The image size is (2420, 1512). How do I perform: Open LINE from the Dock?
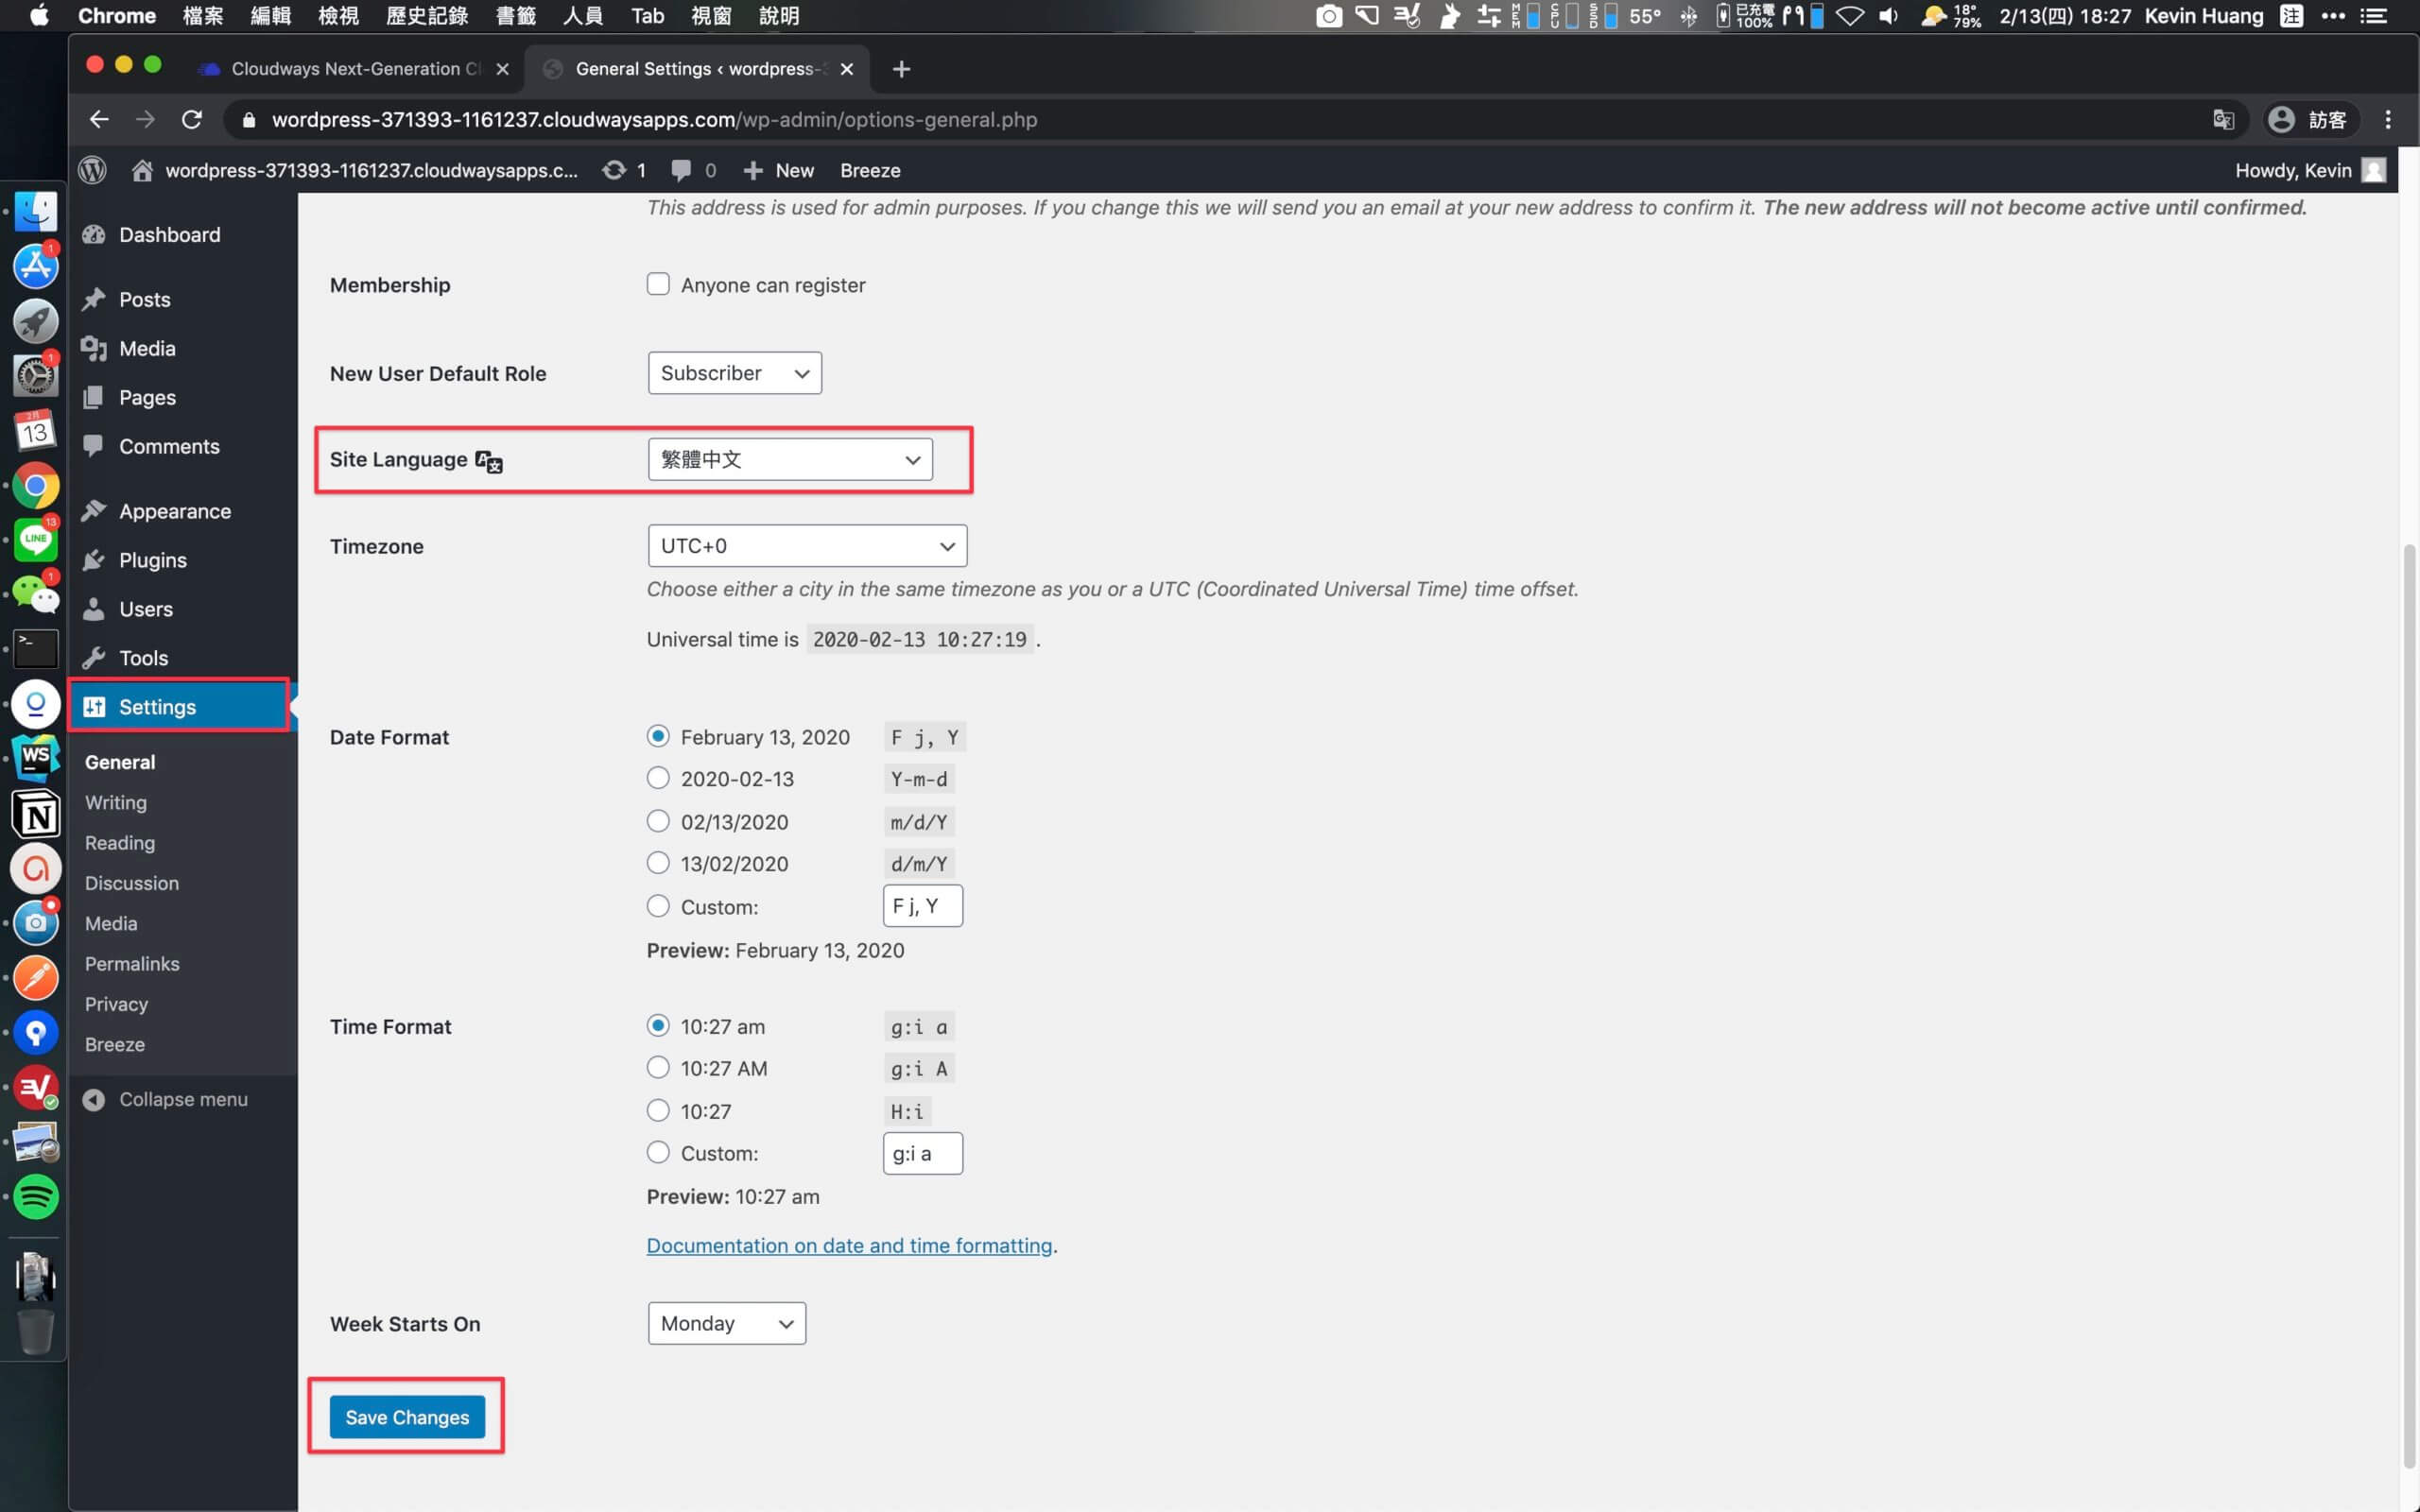pyautogui.click(x=36, y=541)
